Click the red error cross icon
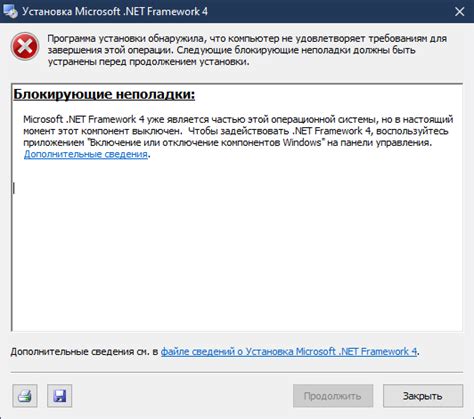The height and width of the screenshot is (419, 474). click(x=25, y=46)
